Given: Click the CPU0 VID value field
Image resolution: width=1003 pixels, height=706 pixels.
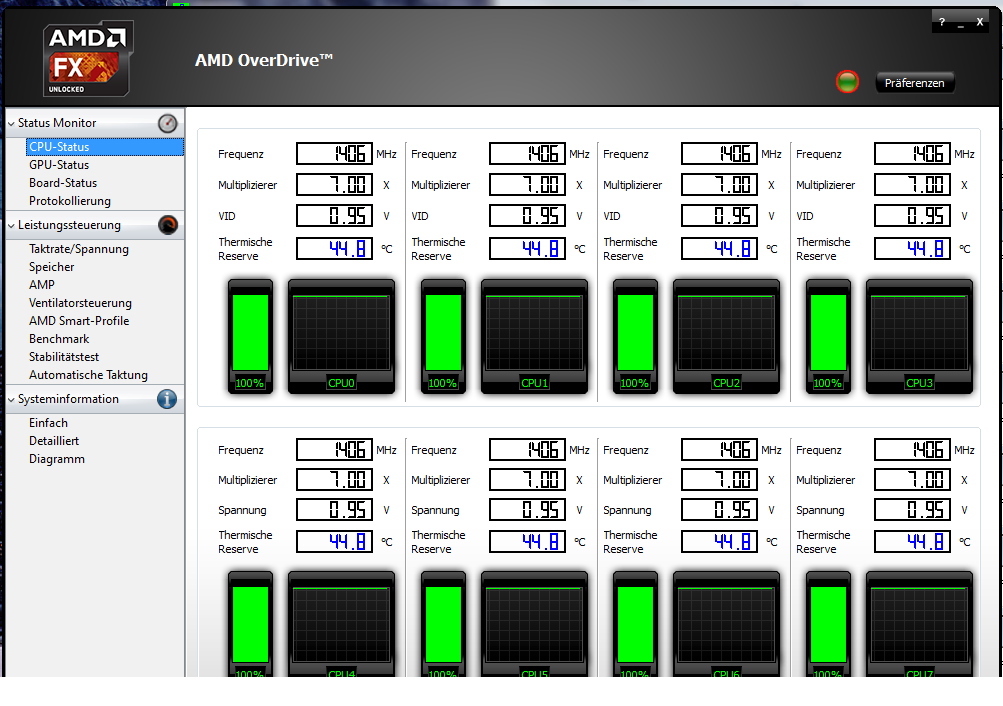Looking at the screenshot, I should point(335,216).
